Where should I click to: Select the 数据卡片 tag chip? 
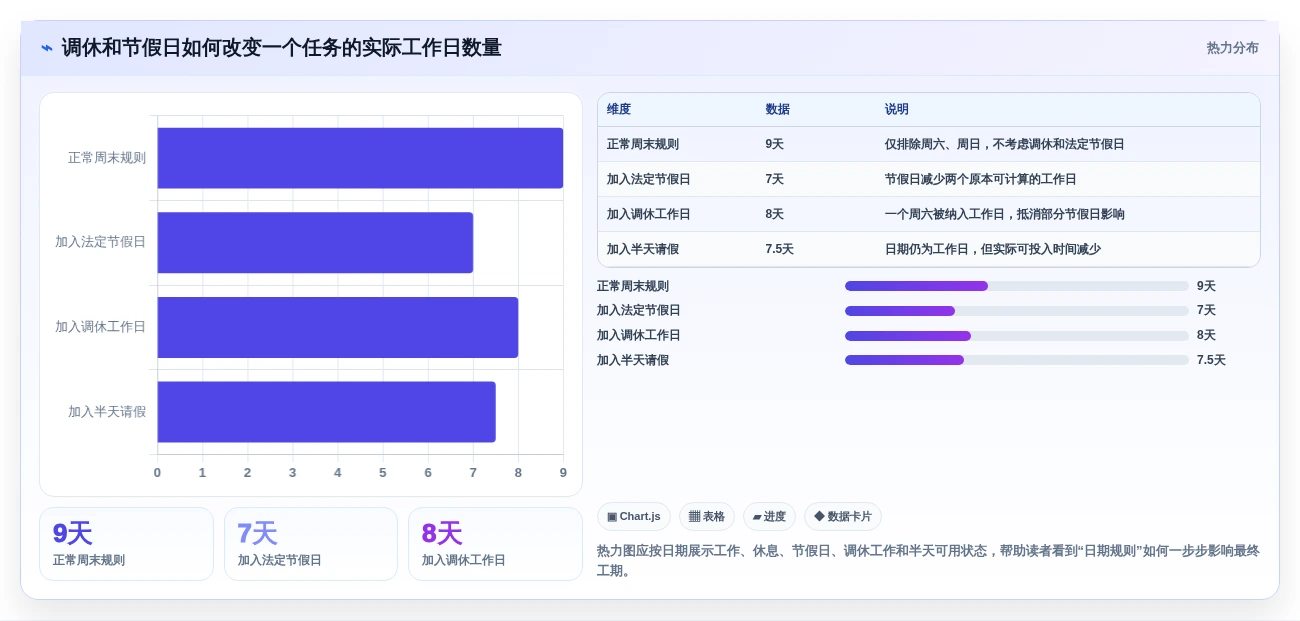tap(843, 516)
